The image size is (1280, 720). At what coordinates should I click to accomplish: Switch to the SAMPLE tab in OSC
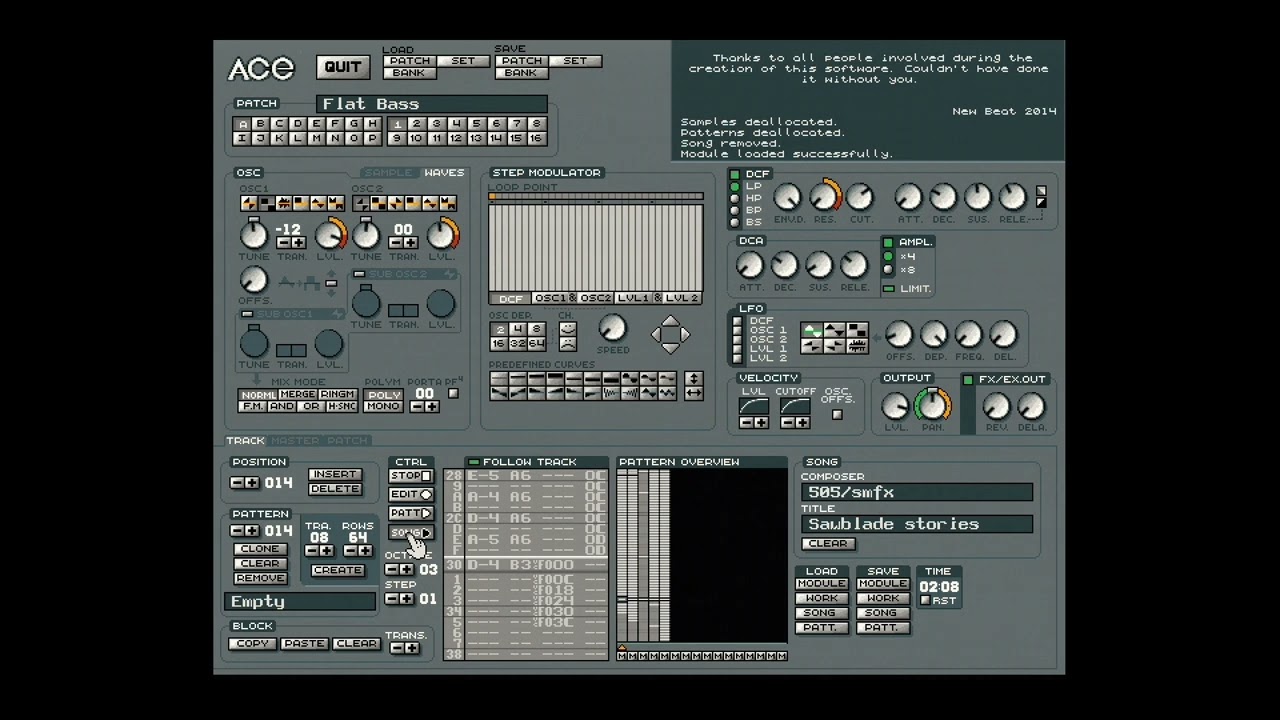[388, 173]
